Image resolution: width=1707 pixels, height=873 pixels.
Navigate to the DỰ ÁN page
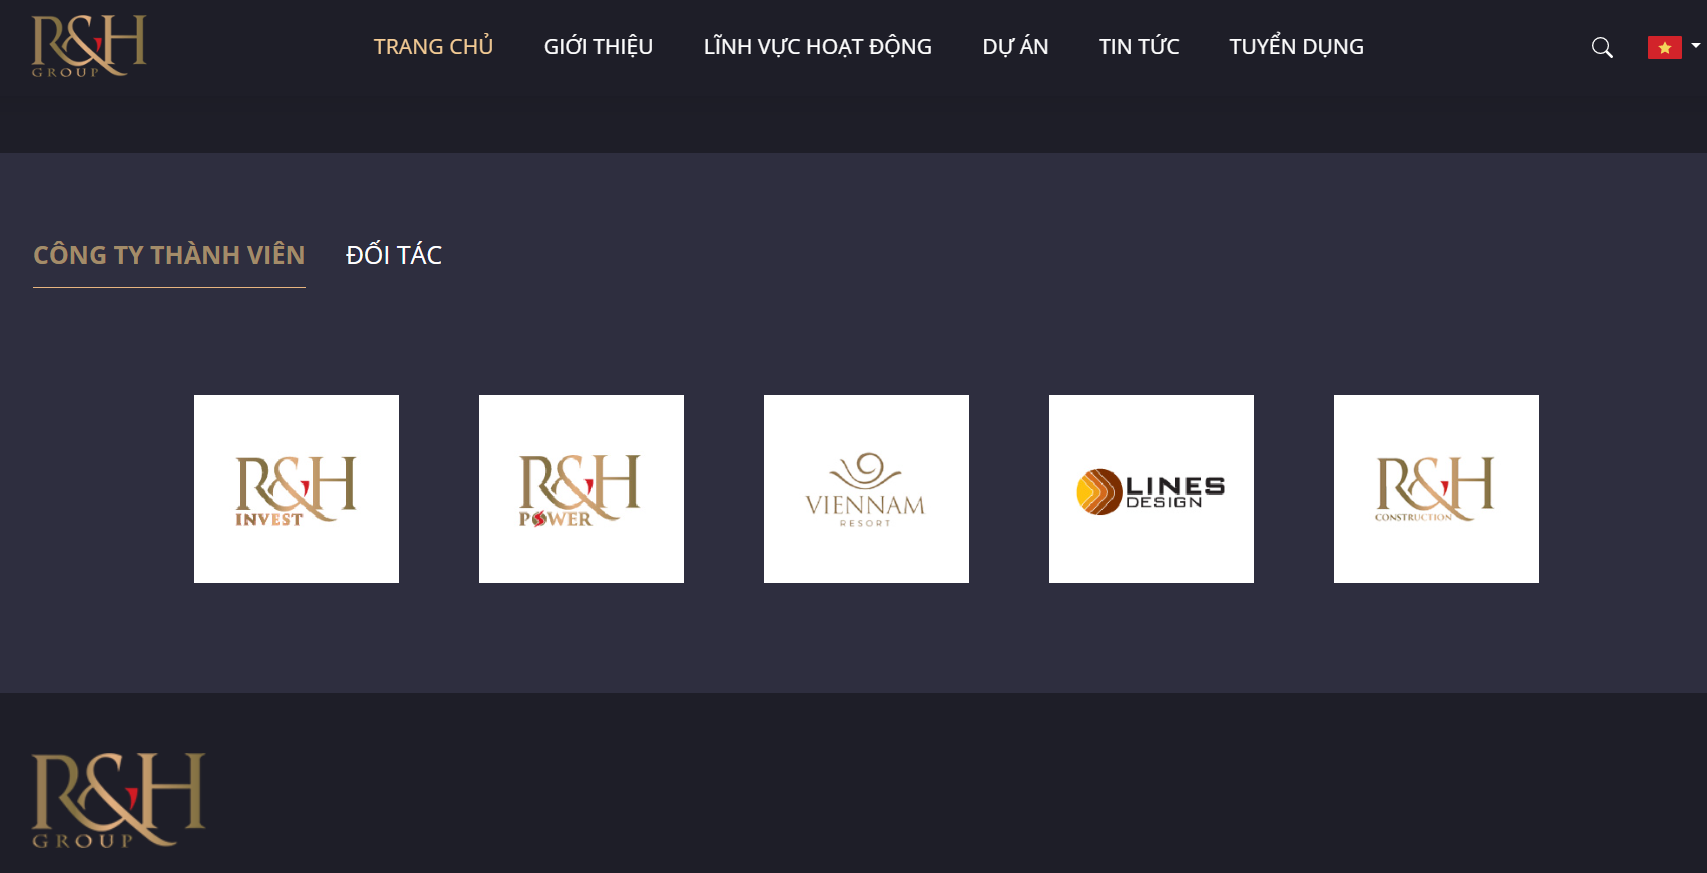click(1015, 47)
